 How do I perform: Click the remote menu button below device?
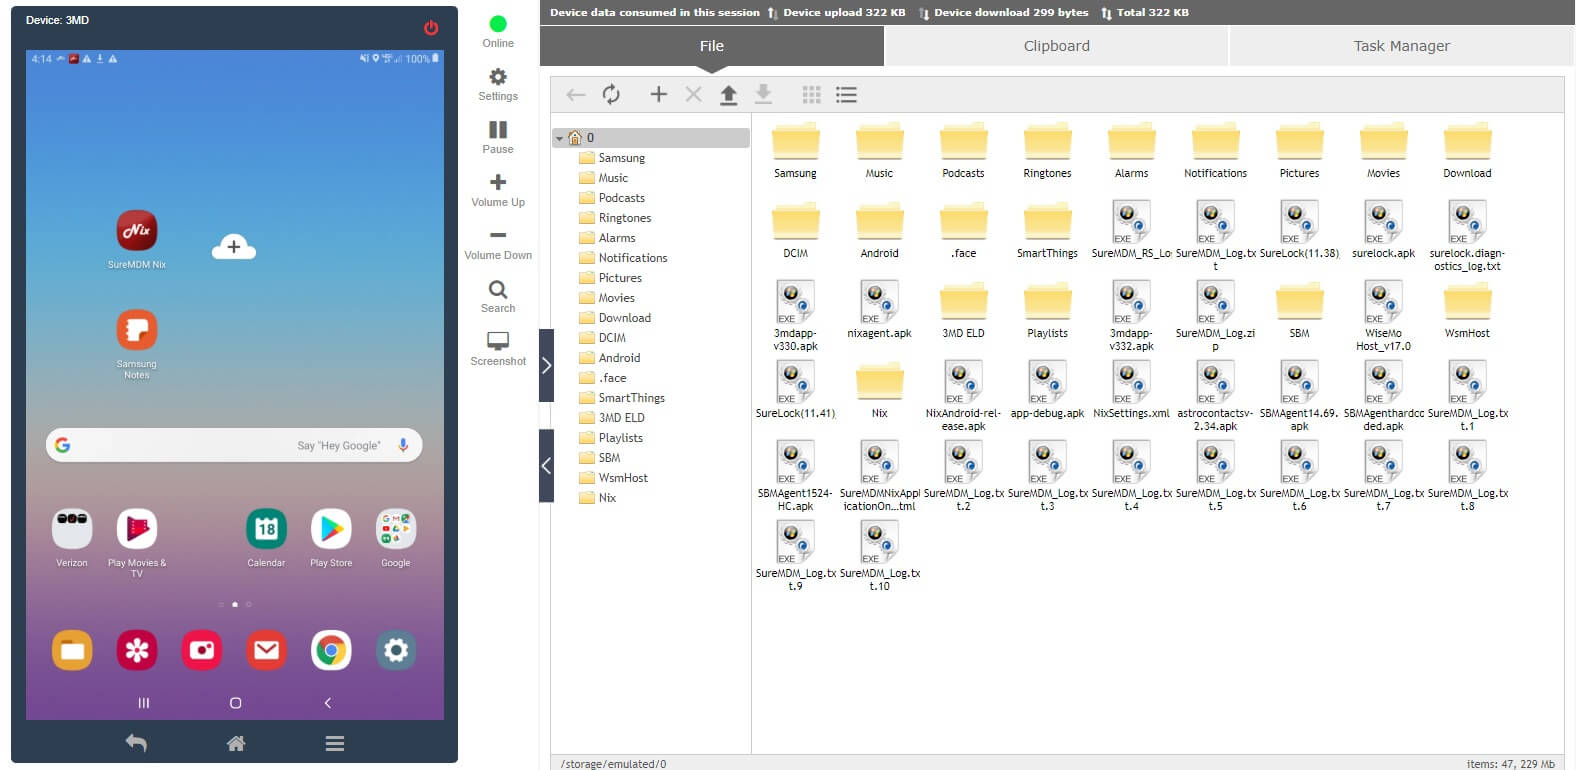335,743
